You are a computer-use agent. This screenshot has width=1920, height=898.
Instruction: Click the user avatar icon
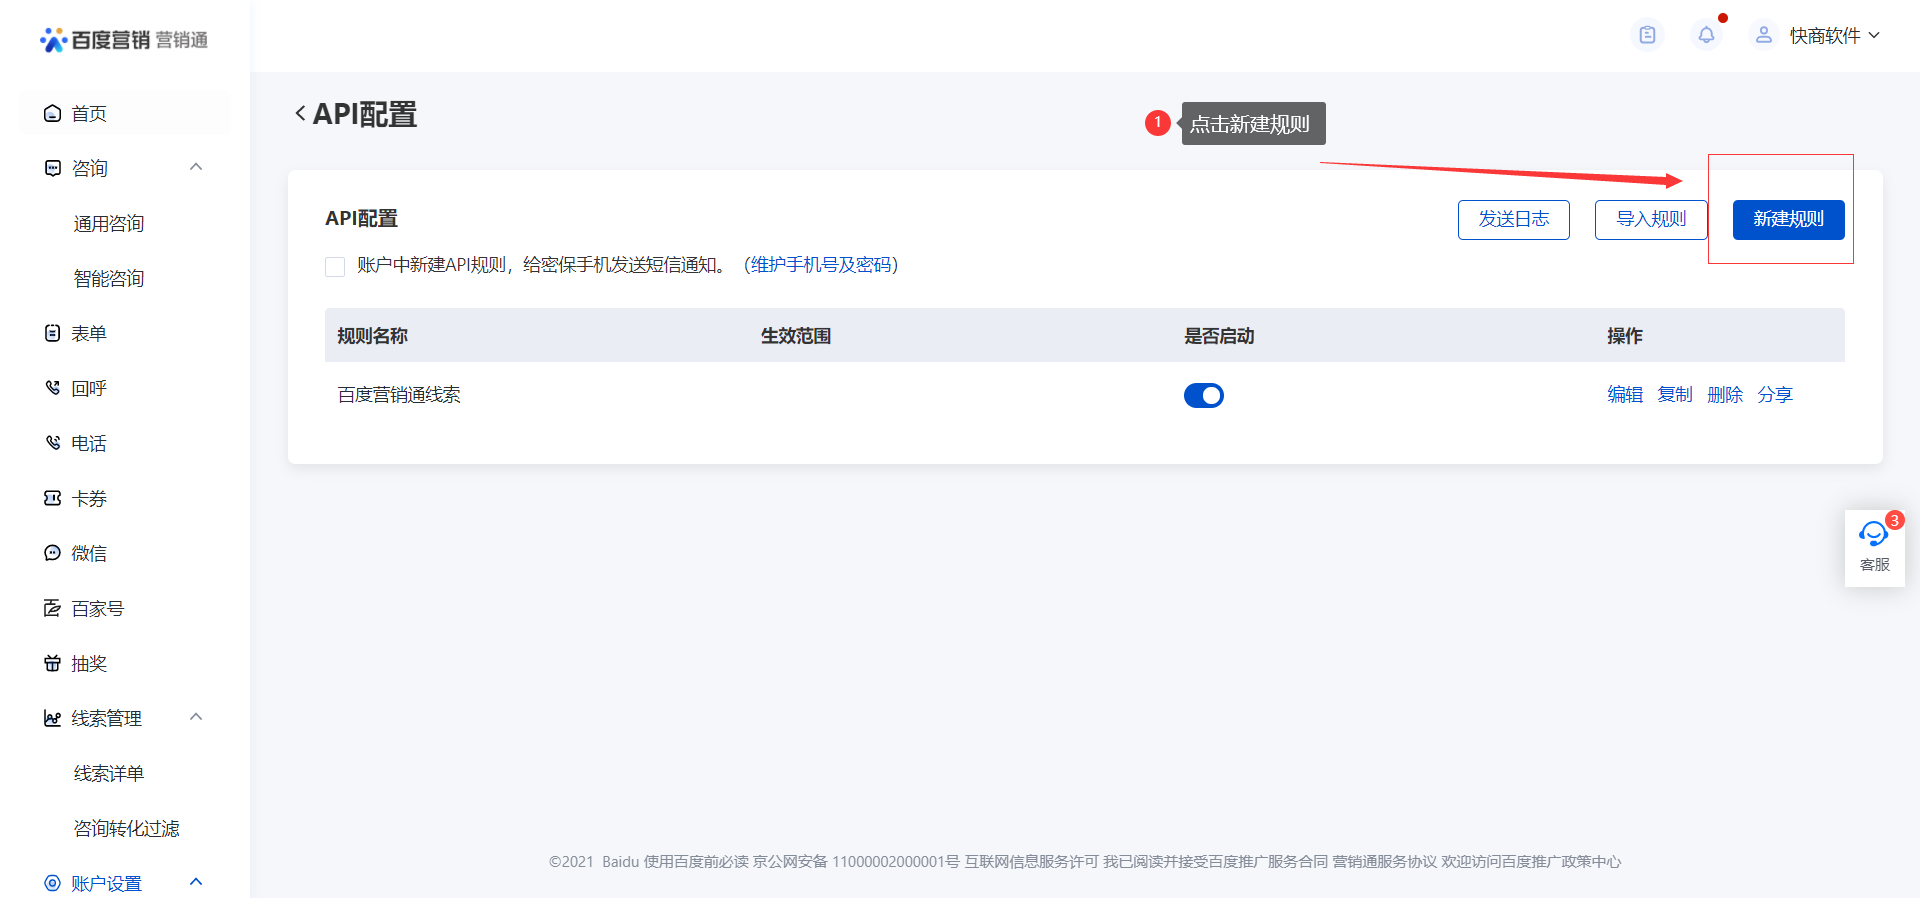pos(1764,35)
